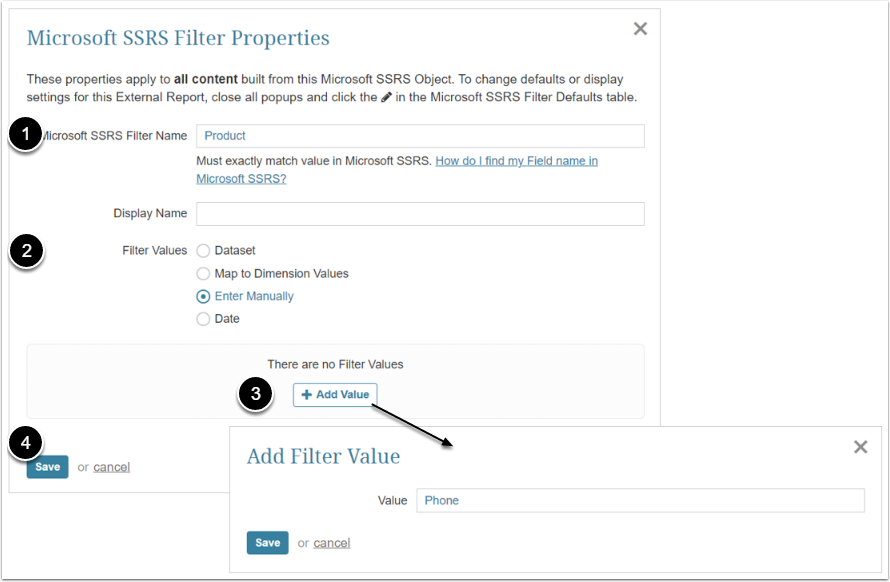The image size is (890, 582).
Task: Close the Microsoft SSRS Filter Properties dialog
Action: [x=640, y=29]
